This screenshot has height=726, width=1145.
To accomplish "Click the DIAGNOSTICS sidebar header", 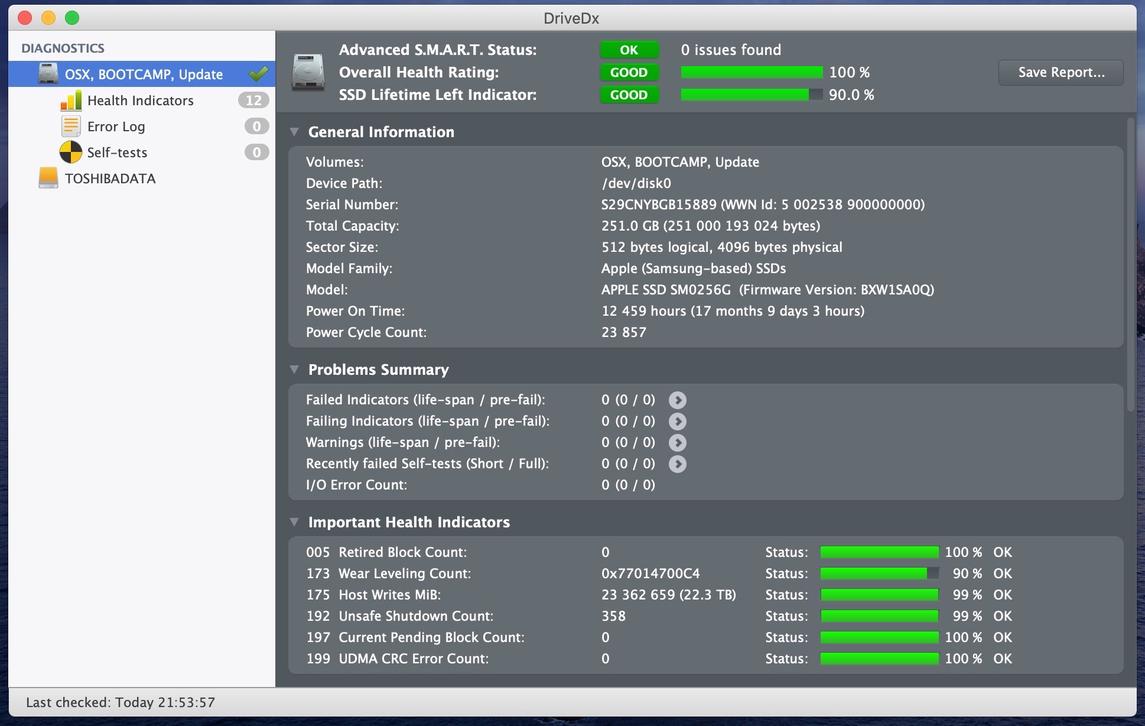I will click(63, 48).
